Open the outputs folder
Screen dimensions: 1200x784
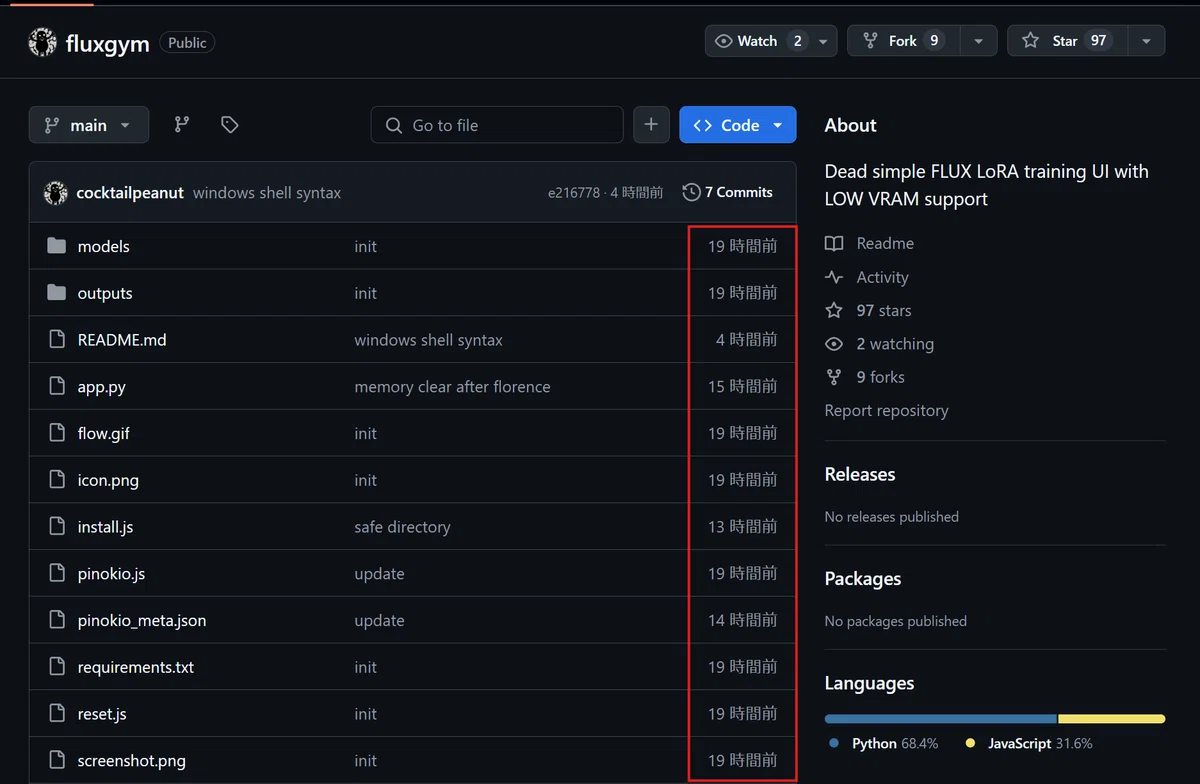tap(105, 293)
